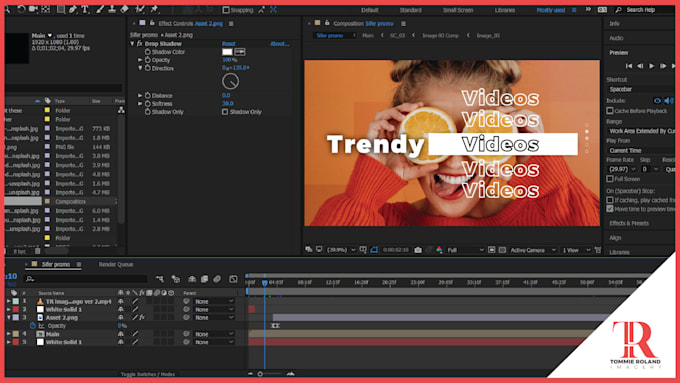Select the Rectangle shape tool

click(61, 9)
